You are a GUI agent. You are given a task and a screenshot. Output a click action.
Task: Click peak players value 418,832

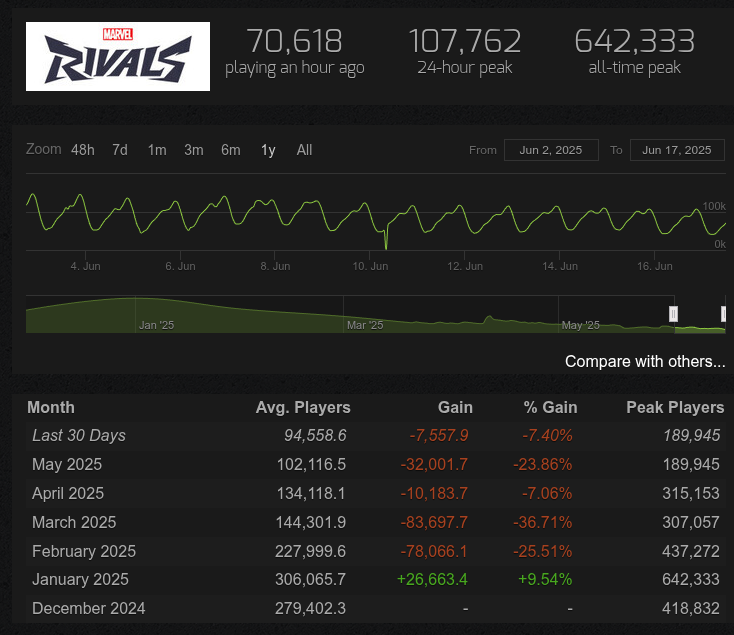[691, 609]
